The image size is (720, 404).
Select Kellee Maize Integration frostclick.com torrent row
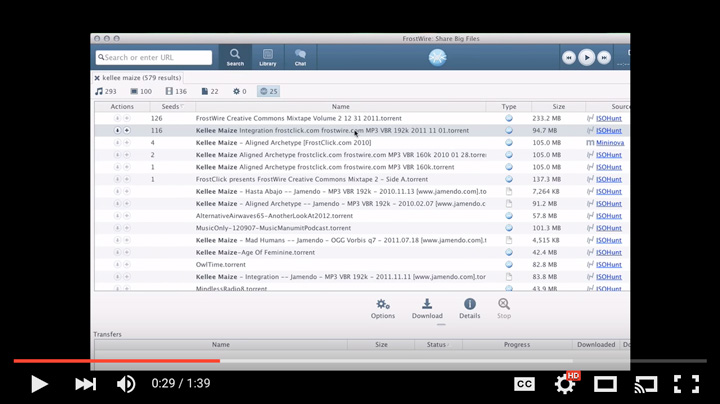point(362,130)
